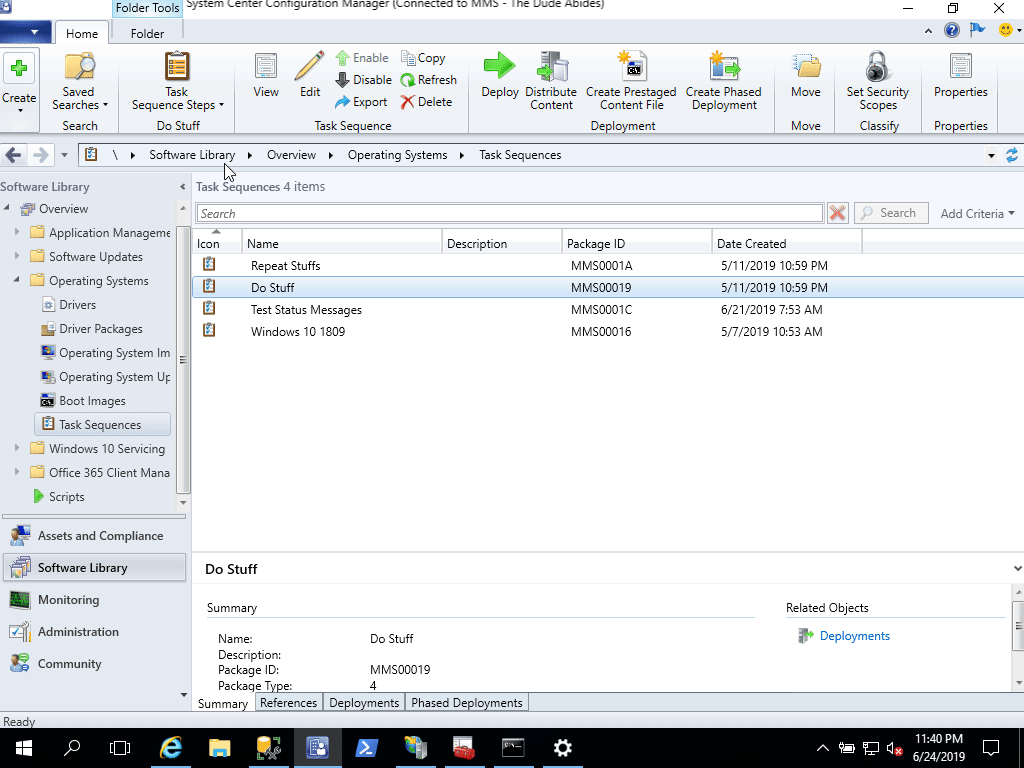Click in the Search text box
The image size is (1024, 768).
(x=509, y=214)
